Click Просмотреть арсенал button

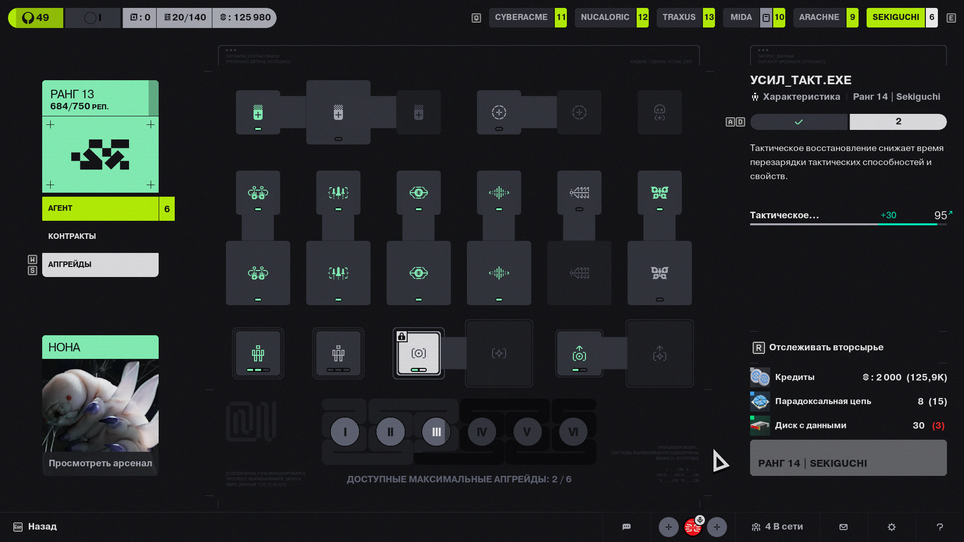[100, 463]
